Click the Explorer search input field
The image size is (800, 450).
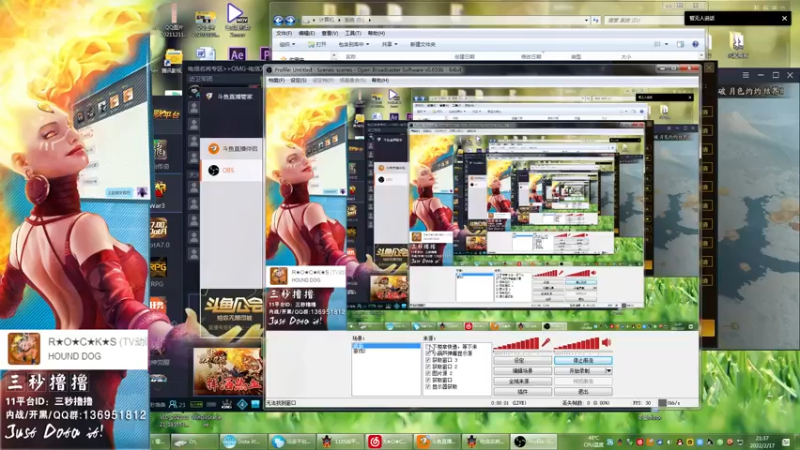click(x=643, y=20)
